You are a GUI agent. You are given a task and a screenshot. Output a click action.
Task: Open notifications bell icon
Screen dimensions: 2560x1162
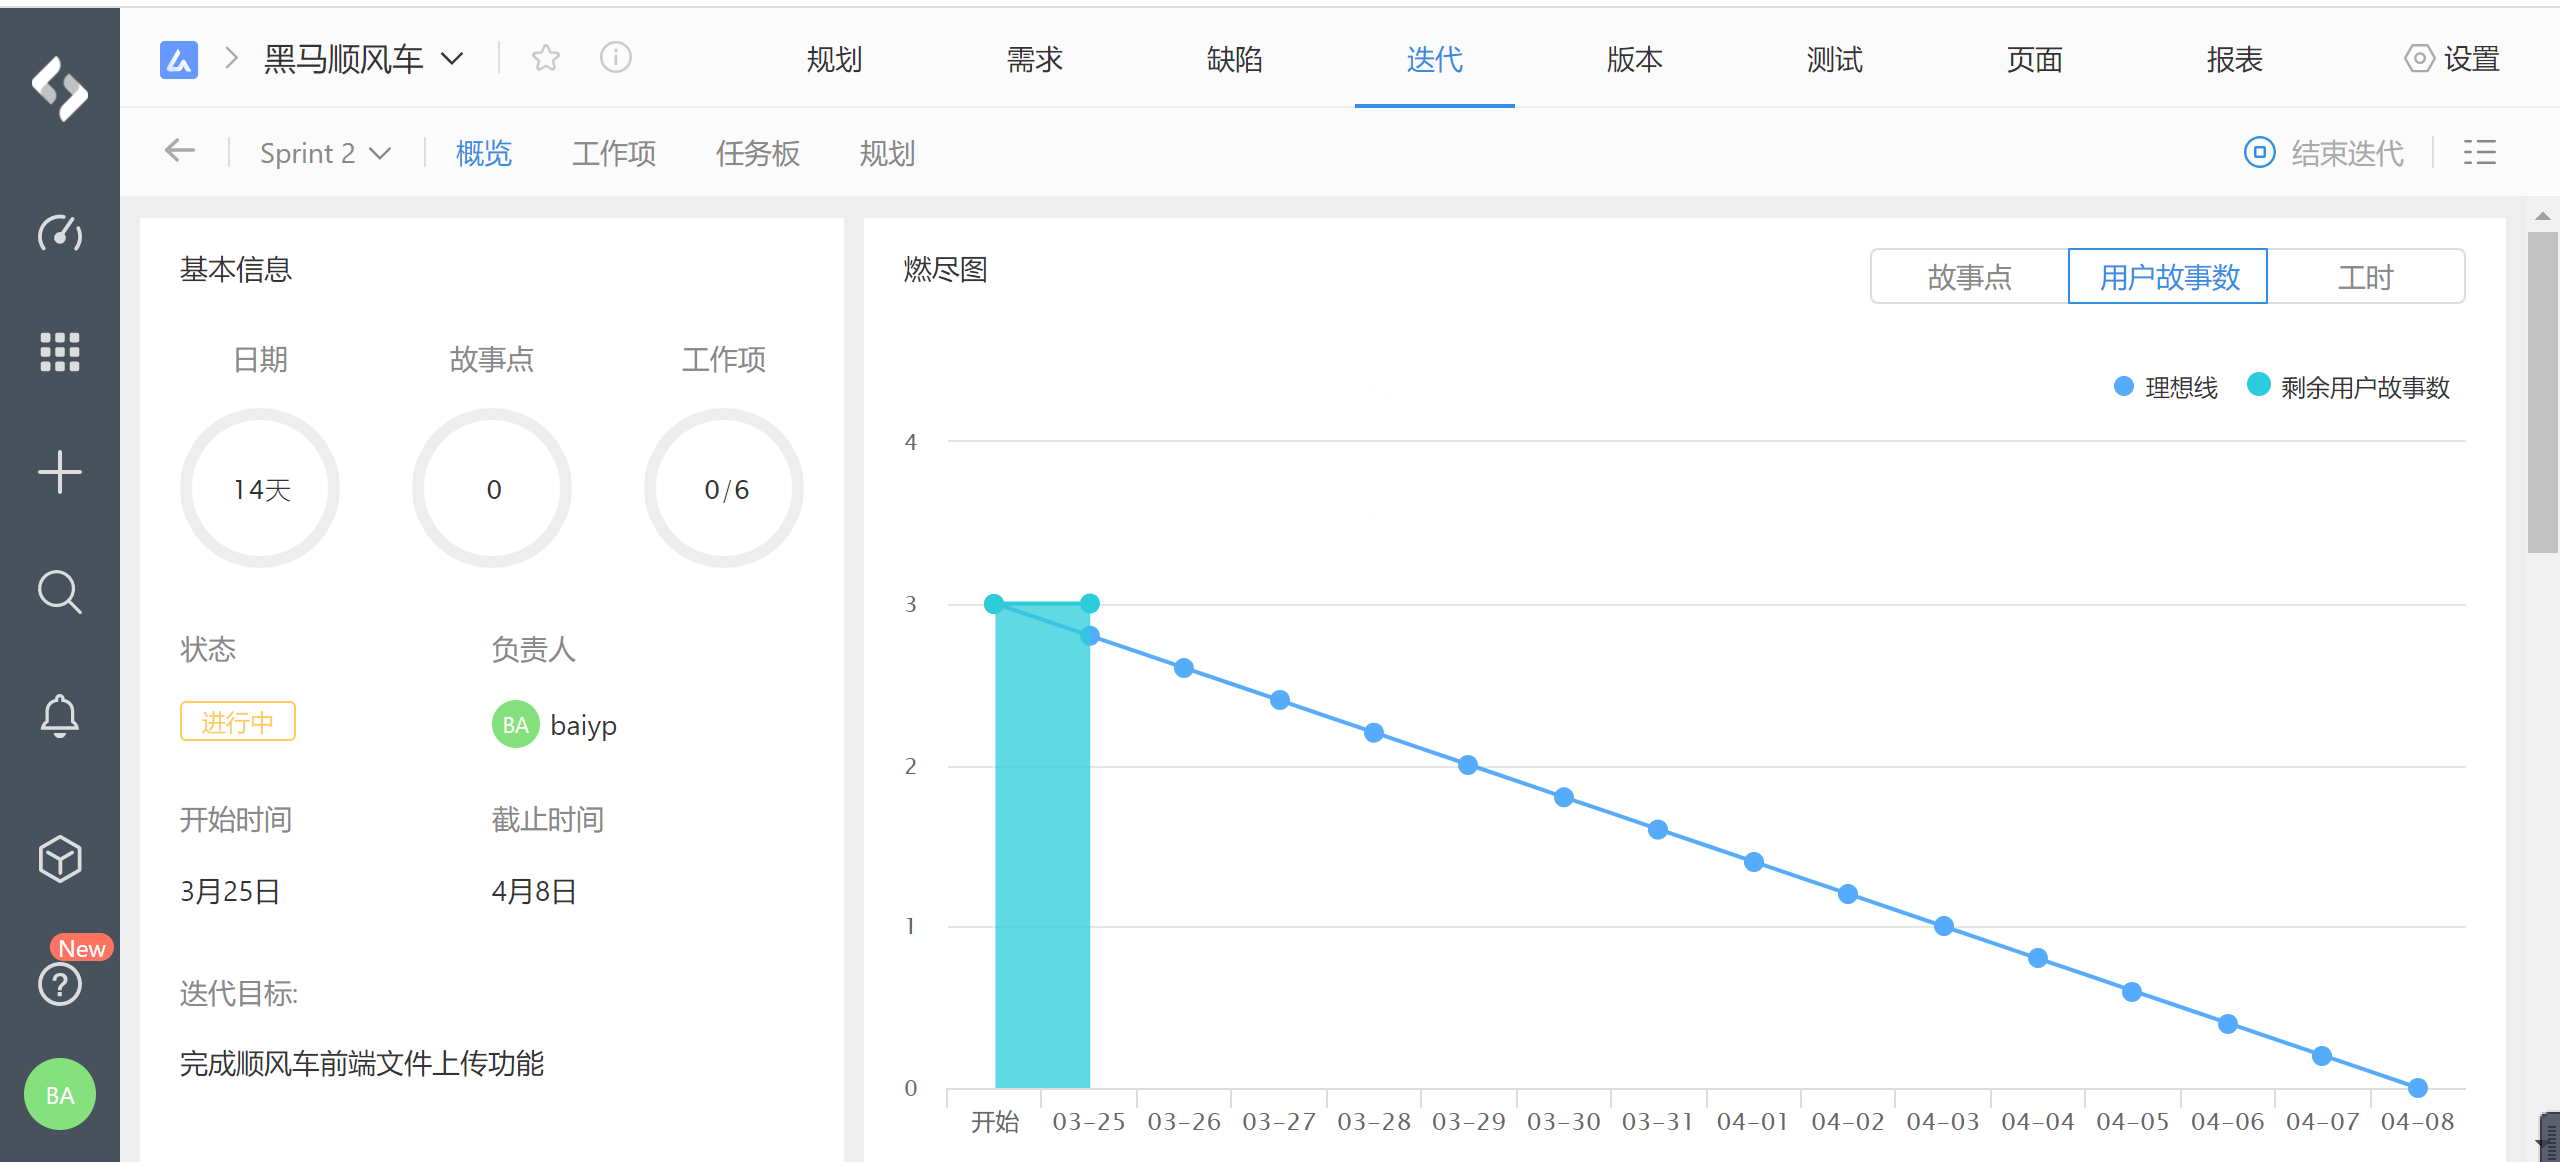point(59,715)
